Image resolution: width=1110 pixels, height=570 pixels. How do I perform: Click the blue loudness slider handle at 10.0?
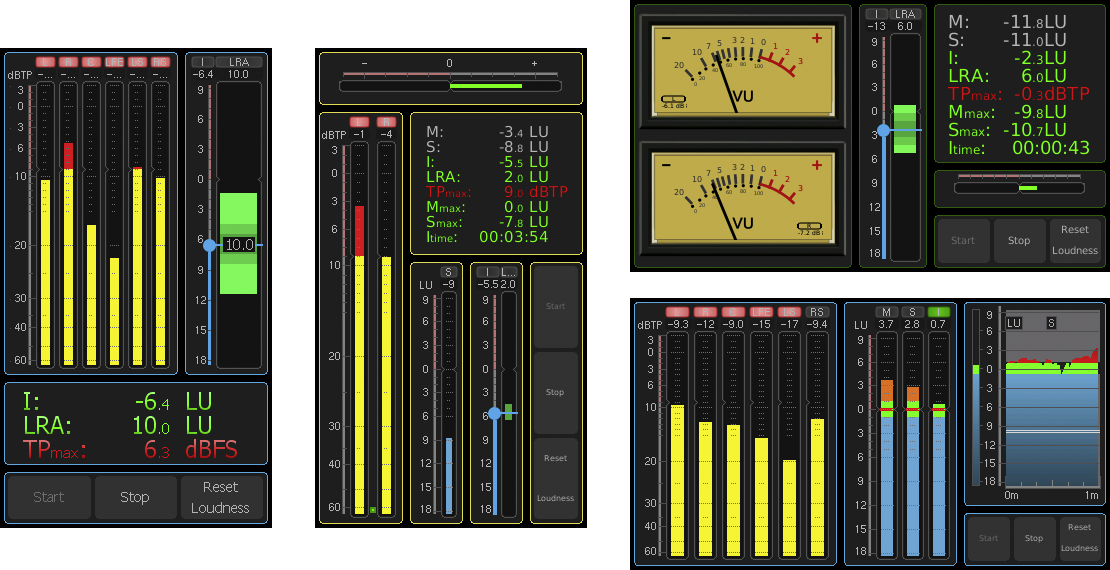click(x=209, y=245)
